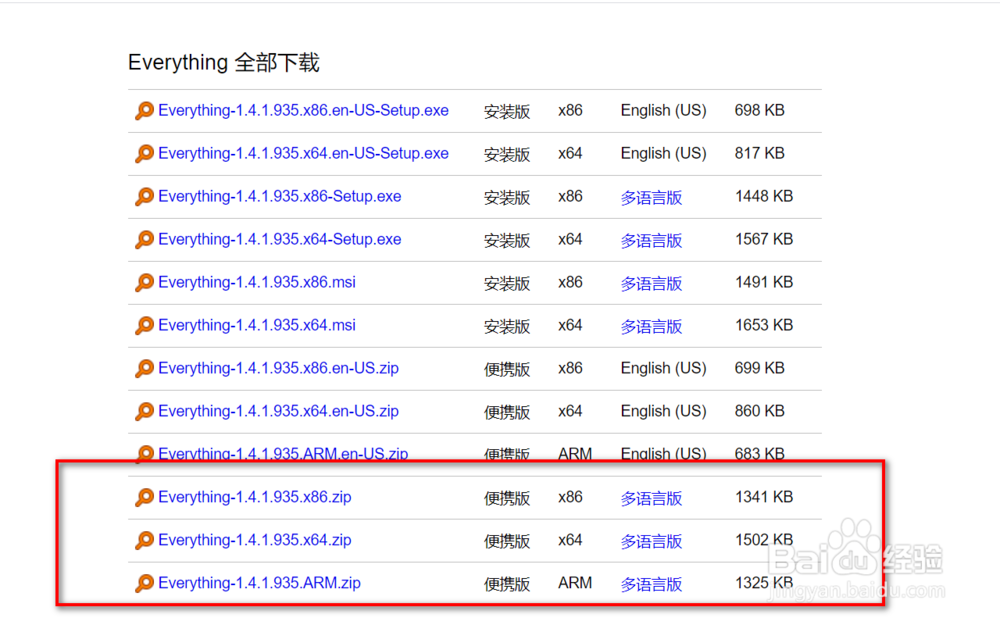Download Everything-1.4.1.935.x64.en-US.zip
The image size is (1000, 625).
coord(278,411)
